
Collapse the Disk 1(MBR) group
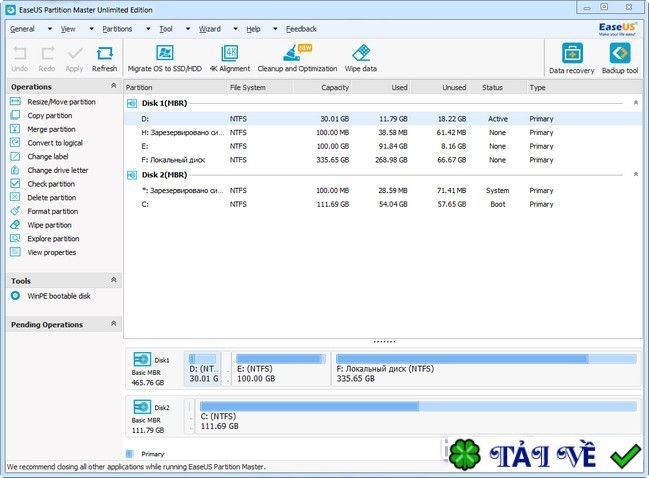click(636, 103)
